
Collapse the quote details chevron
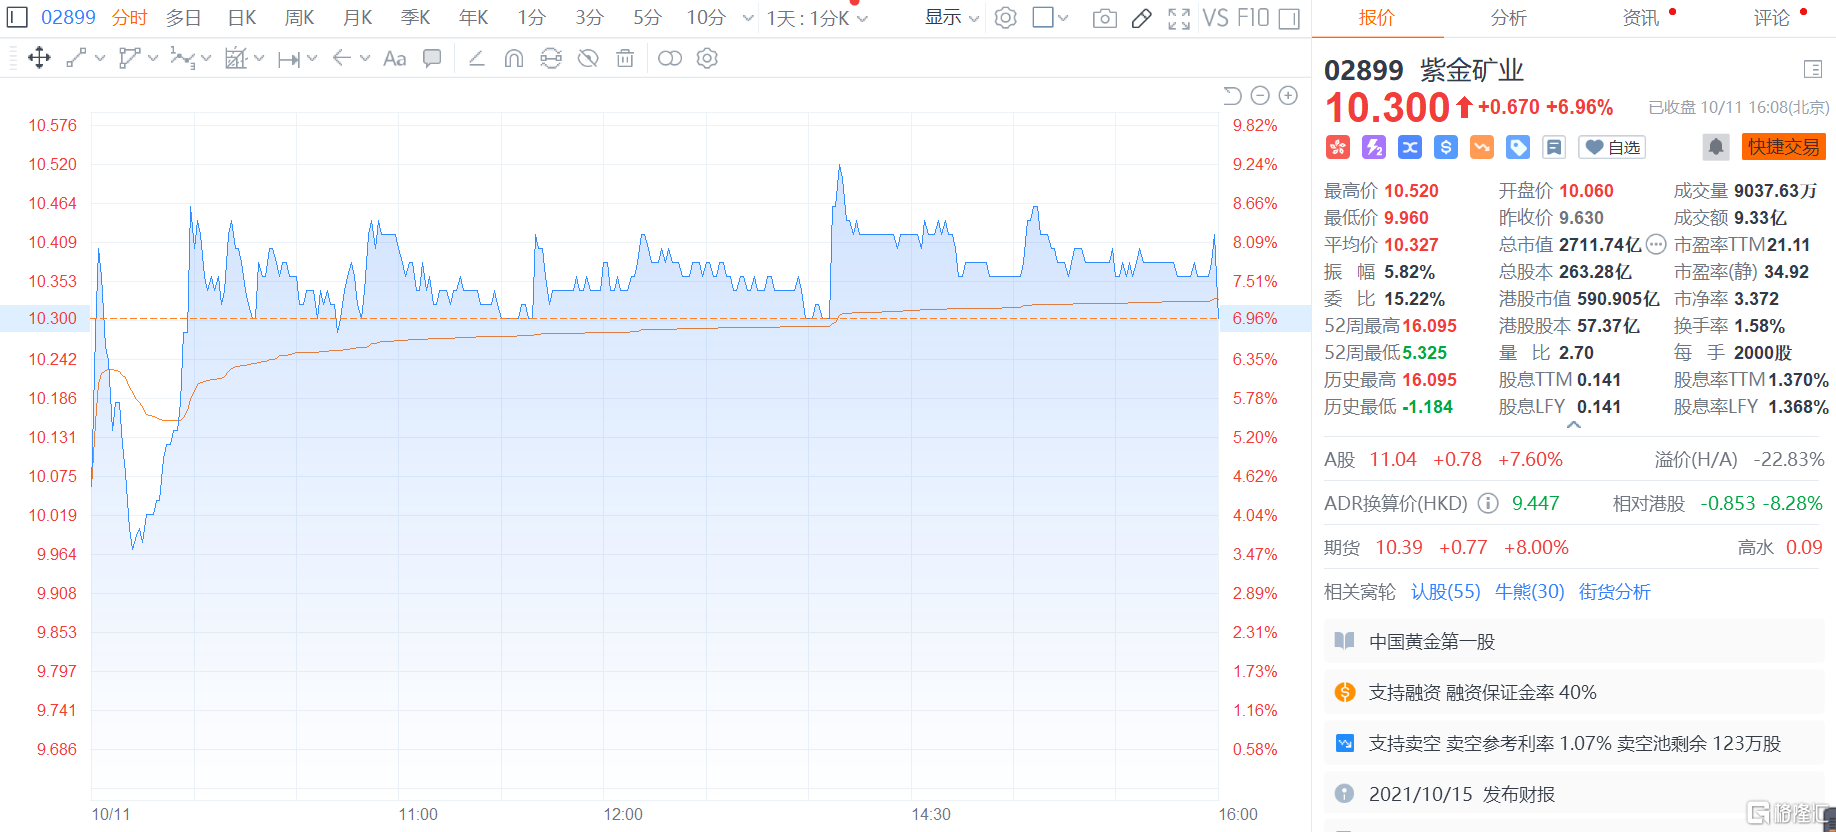point(1573,425)
